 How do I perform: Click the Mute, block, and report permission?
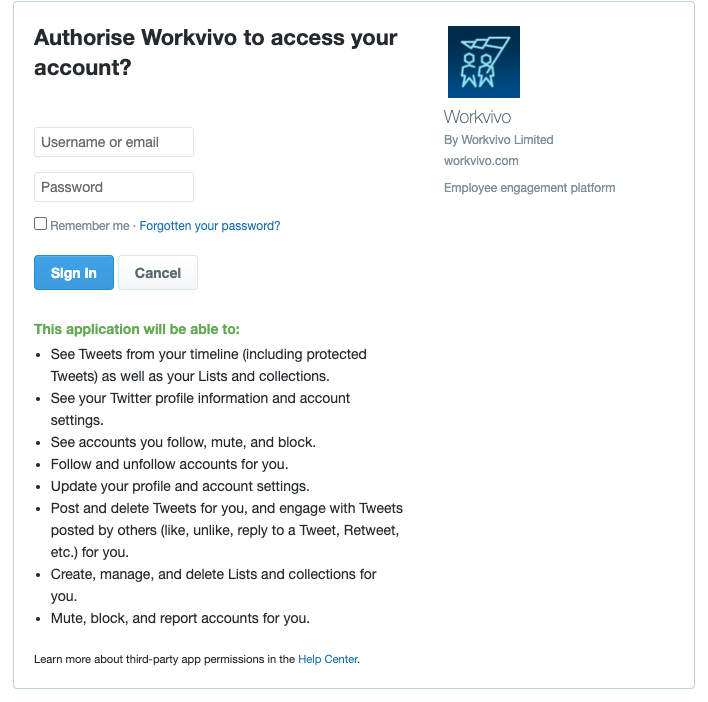point(180,618)
